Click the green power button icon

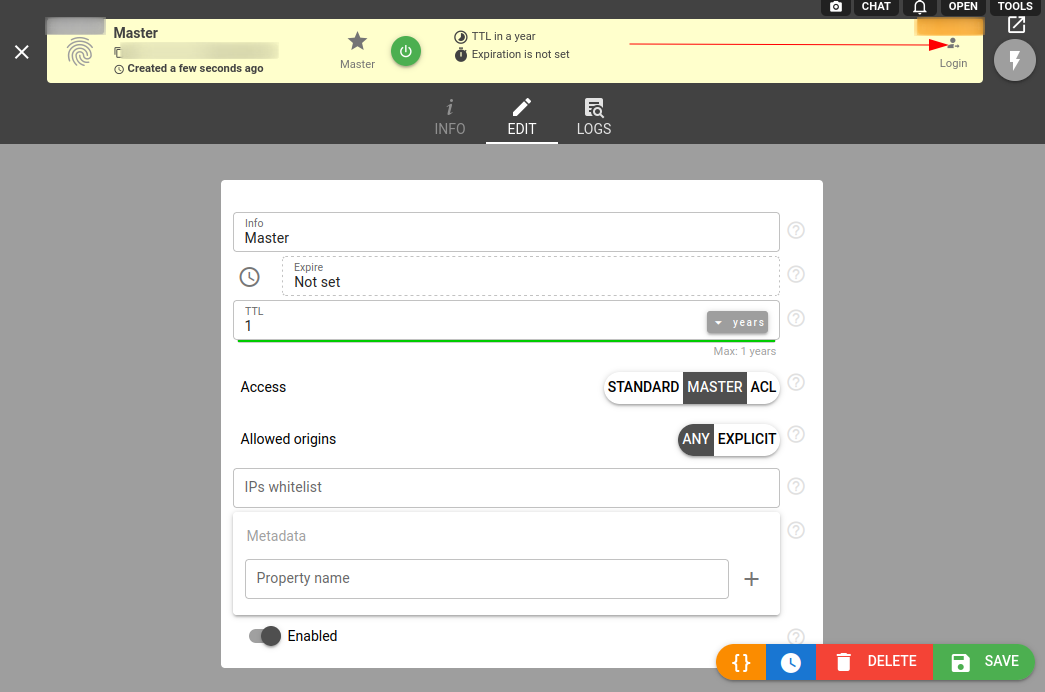pos(405,51)
